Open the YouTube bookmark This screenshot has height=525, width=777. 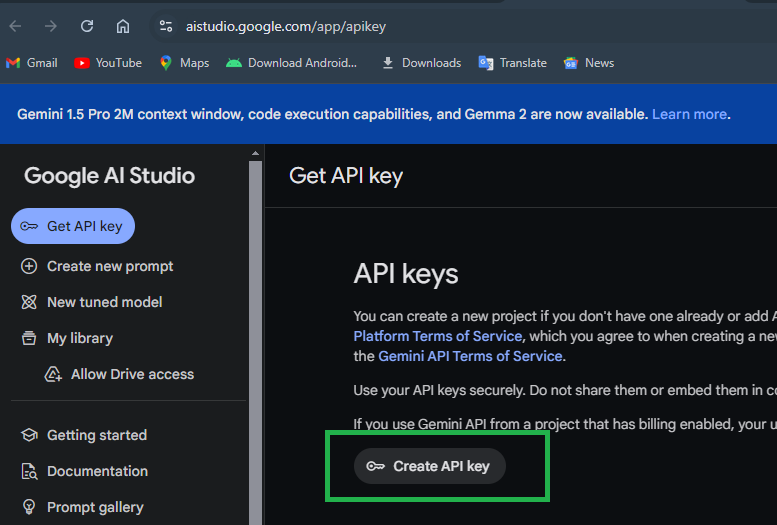tap(108, 63)
